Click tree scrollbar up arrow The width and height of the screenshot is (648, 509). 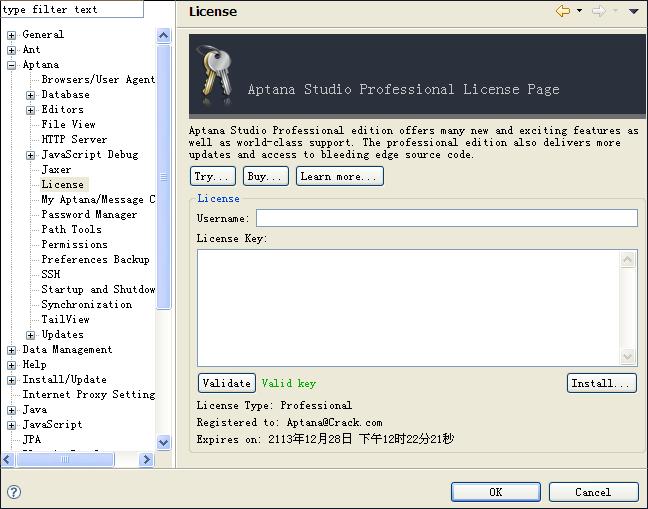pyautogui.click(x=164, y=36)
